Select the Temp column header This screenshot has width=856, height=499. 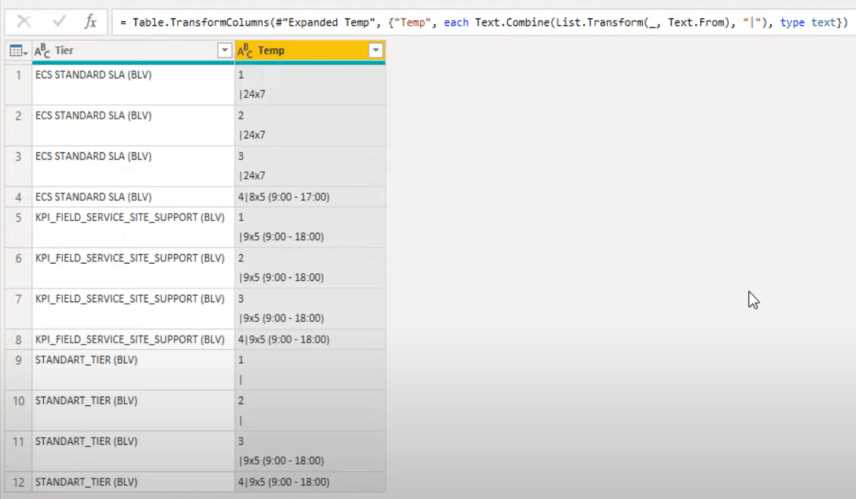coord(310,51)
